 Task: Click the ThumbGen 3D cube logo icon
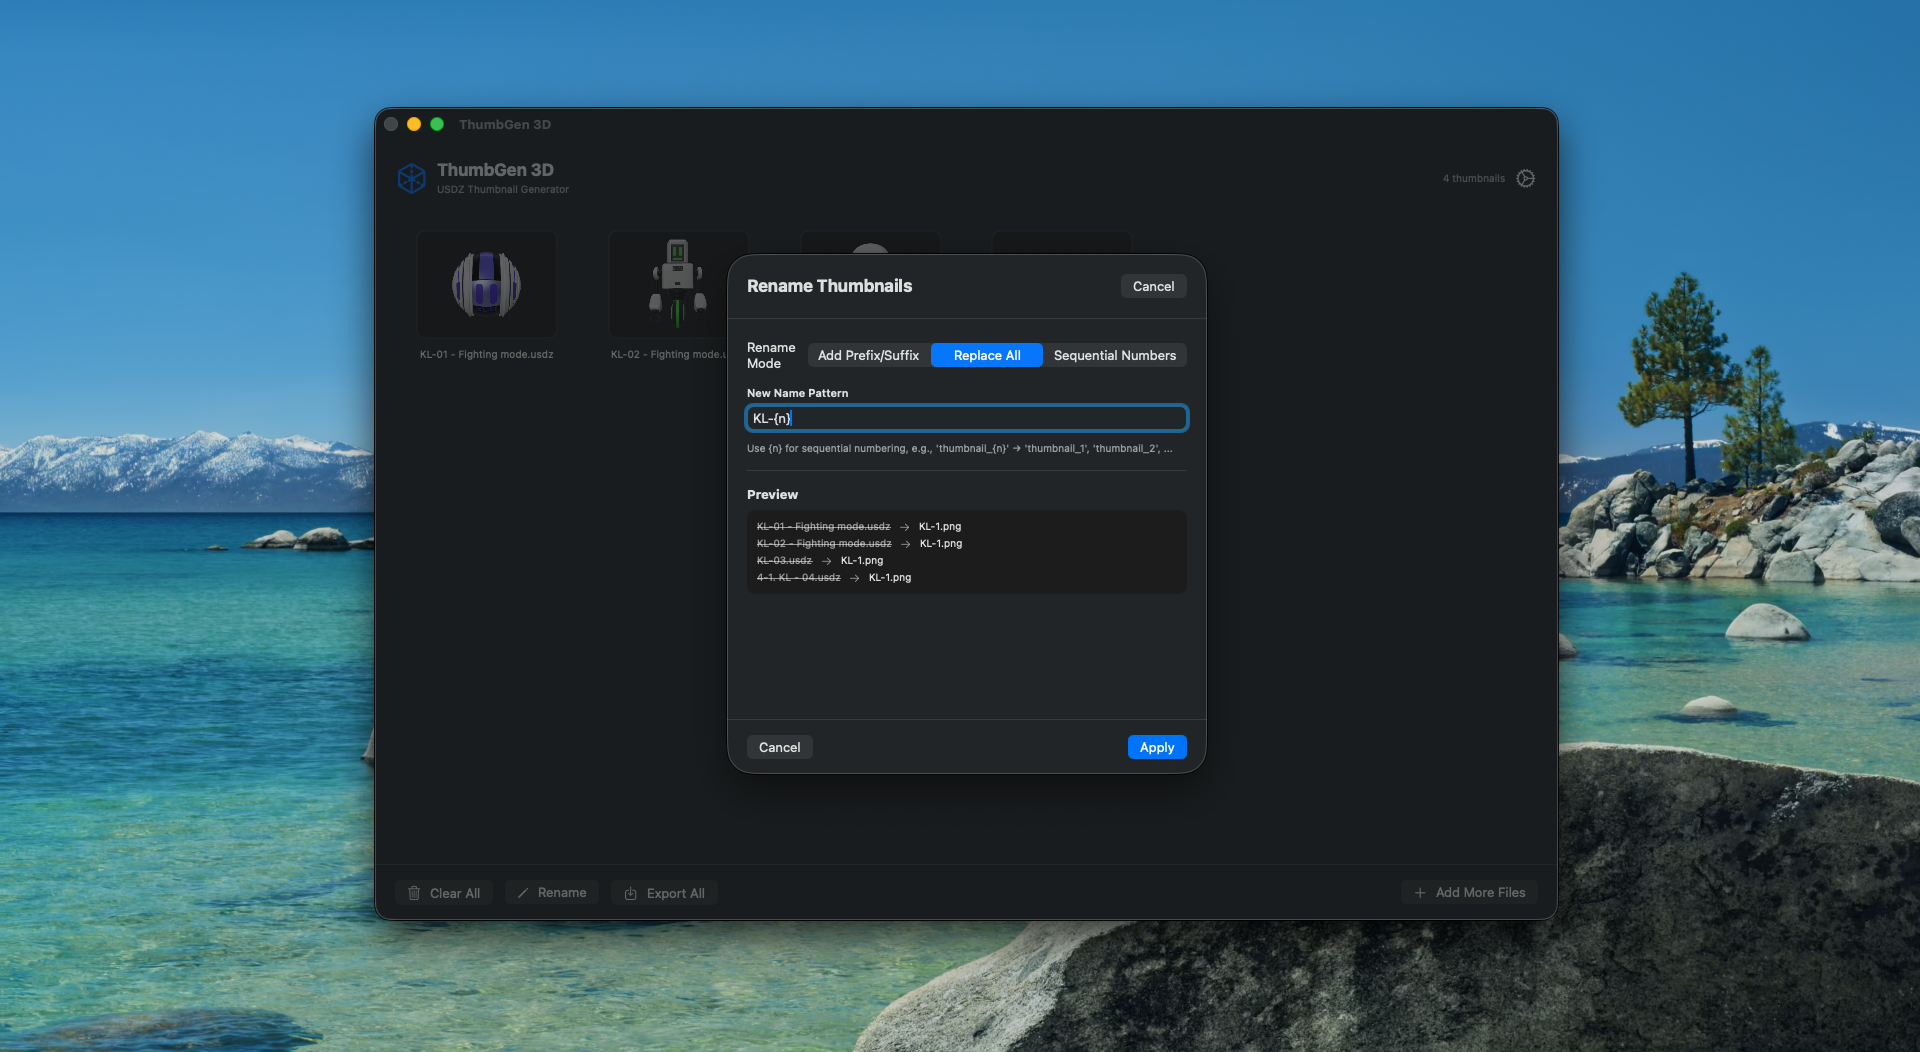pyautogui.click(x=411, y=177)
